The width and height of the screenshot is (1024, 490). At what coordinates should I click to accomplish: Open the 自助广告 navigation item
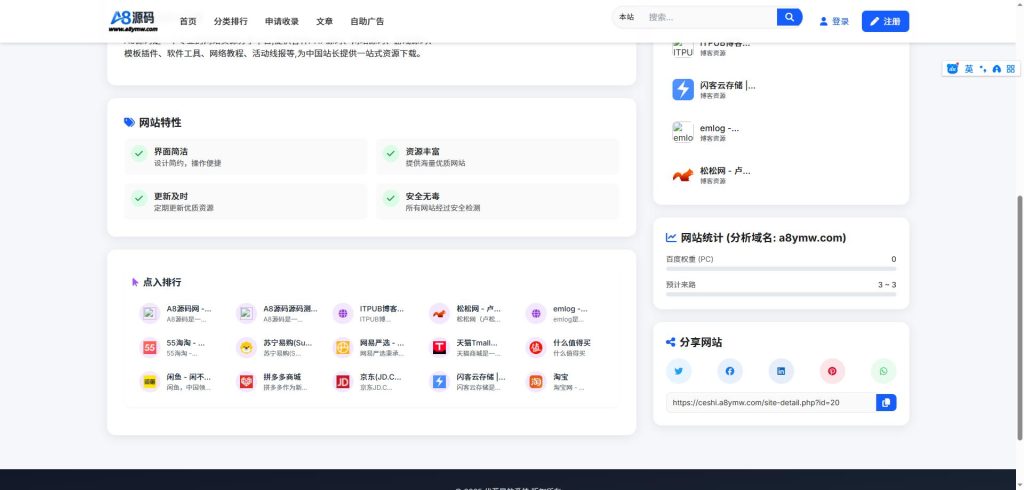click(367, 22)
